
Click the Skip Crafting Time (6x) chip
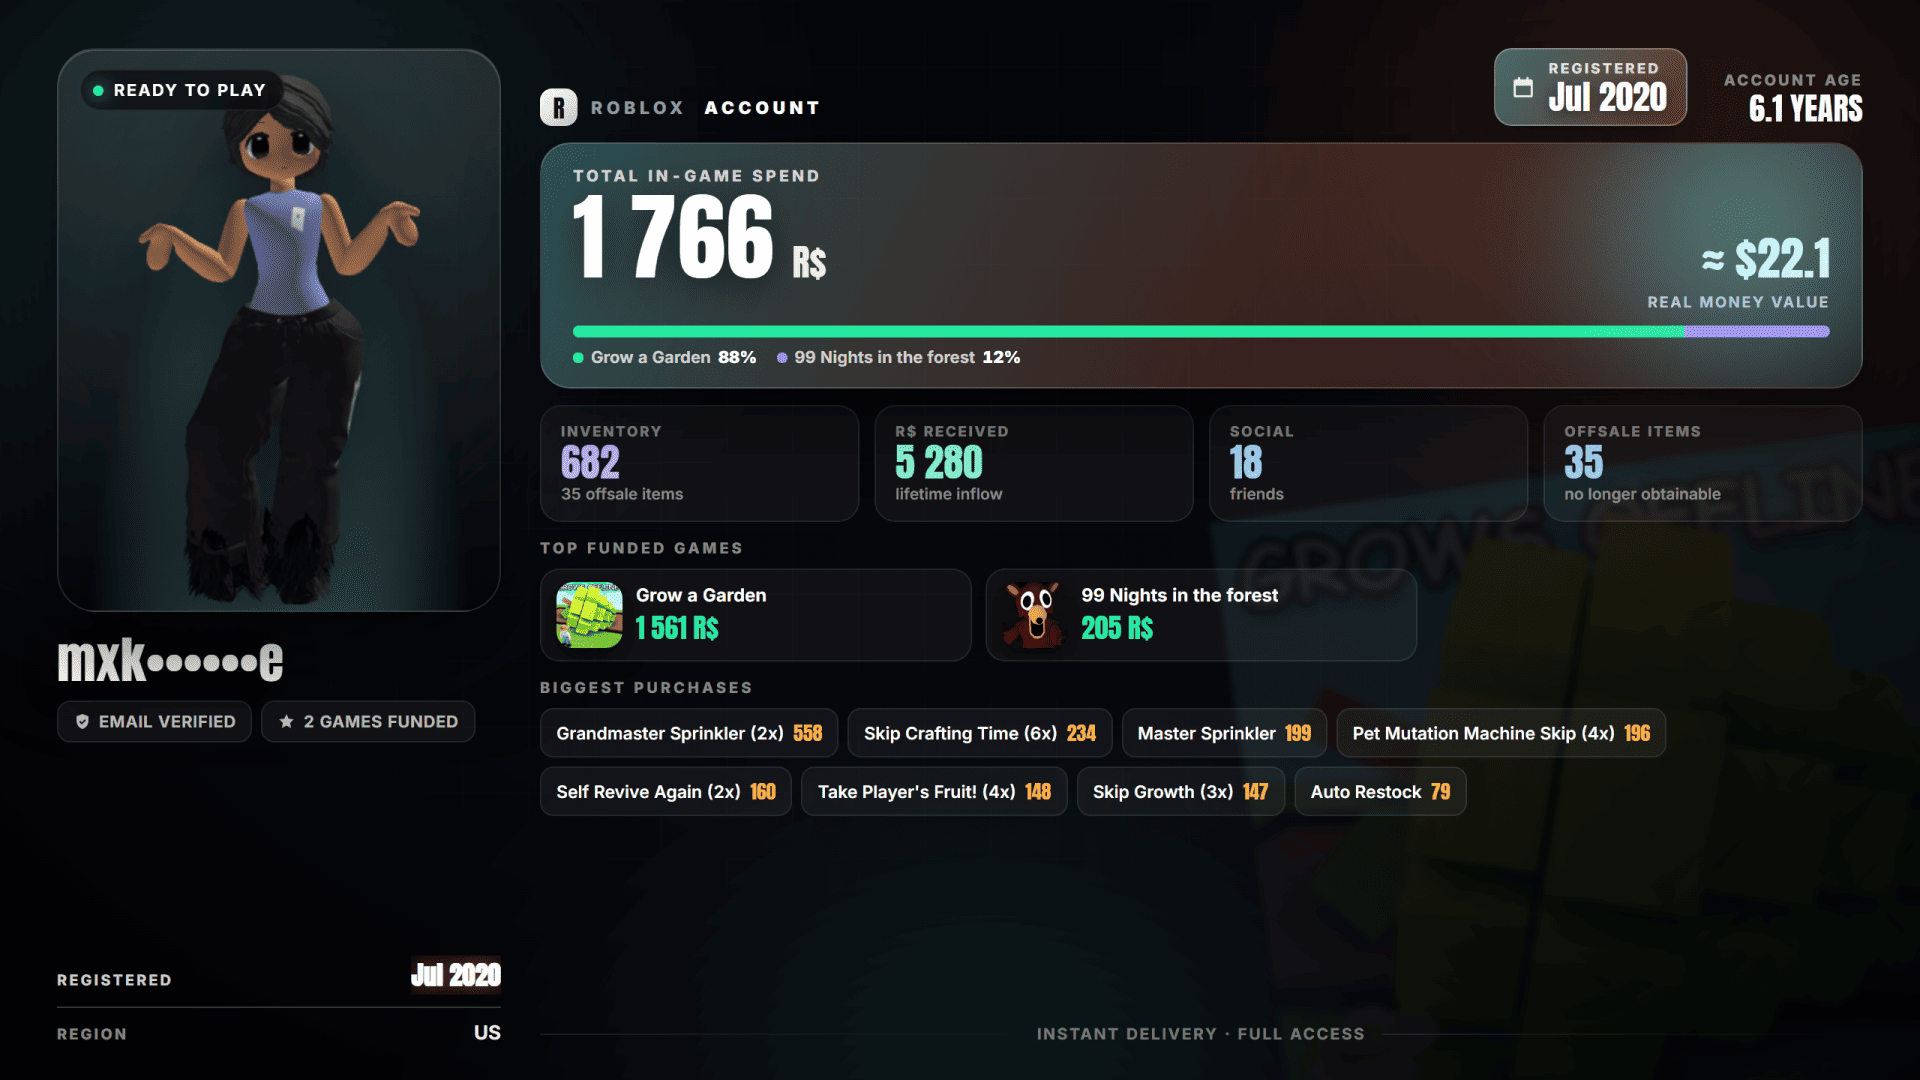980,733
